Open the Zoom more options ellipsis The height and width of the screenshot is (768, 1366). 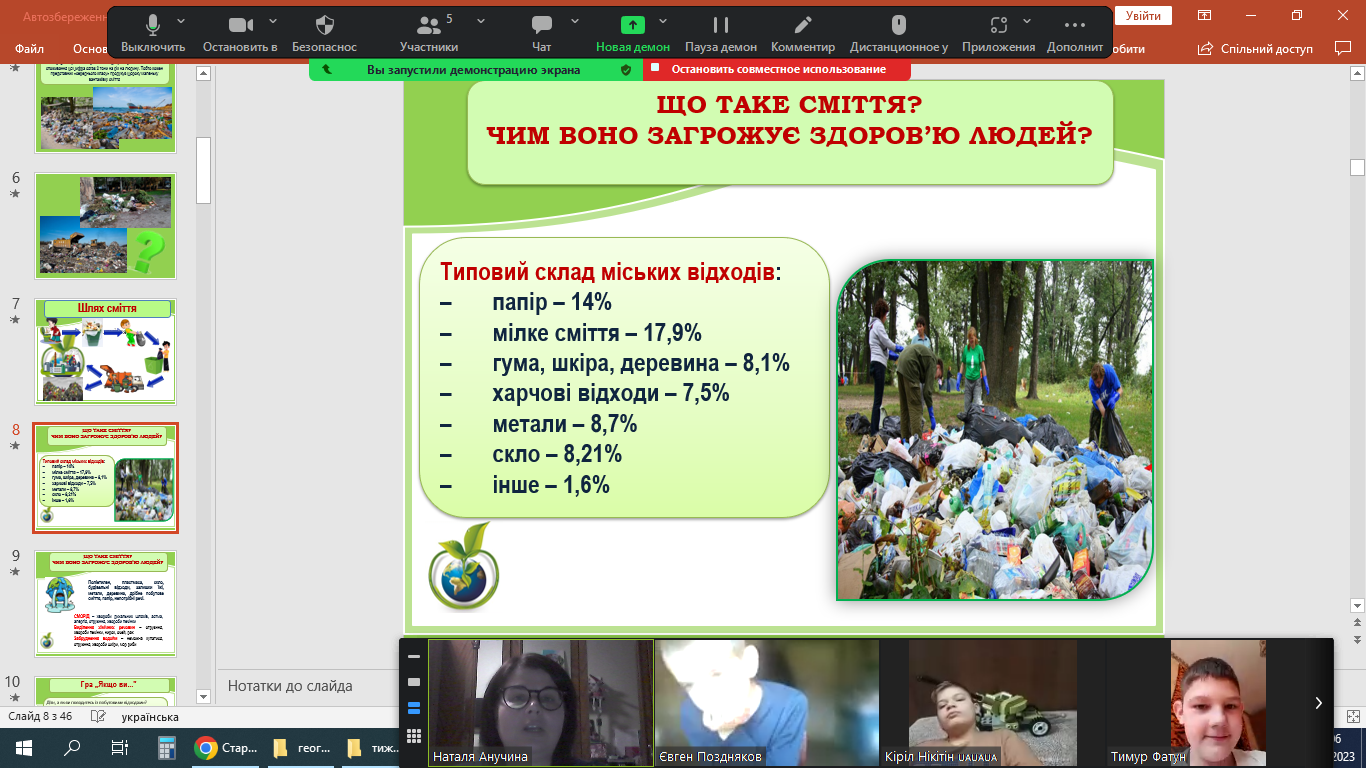point(1075,32)
